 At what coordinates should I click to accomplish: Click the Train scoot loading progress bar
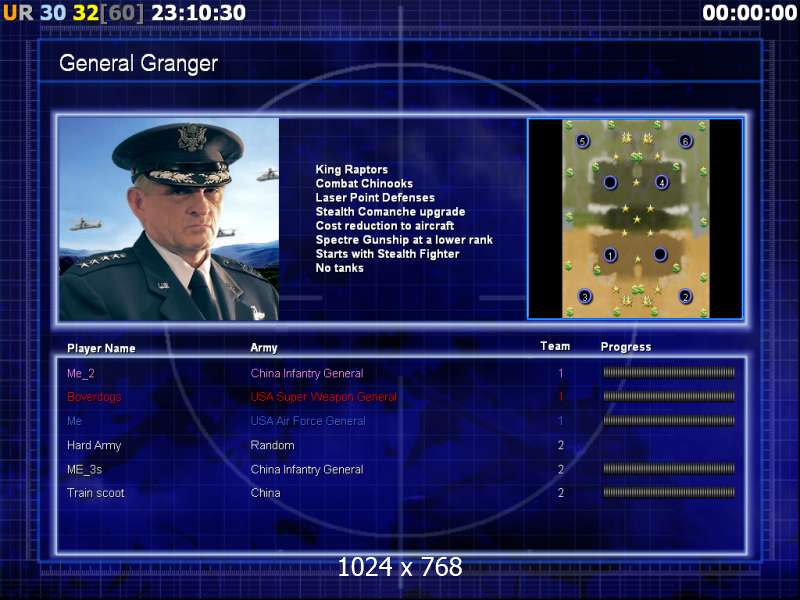pos(669,493)
